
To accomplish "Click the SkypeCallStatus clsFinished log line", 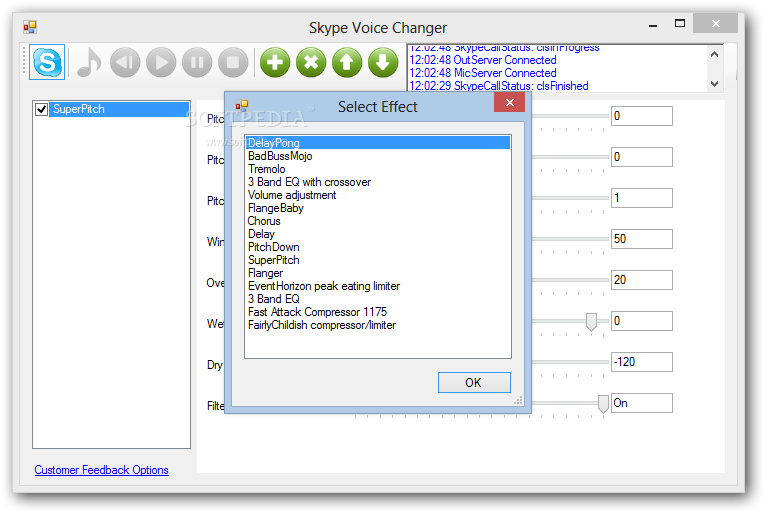I will pyautogui.click(x=499, y=86).
